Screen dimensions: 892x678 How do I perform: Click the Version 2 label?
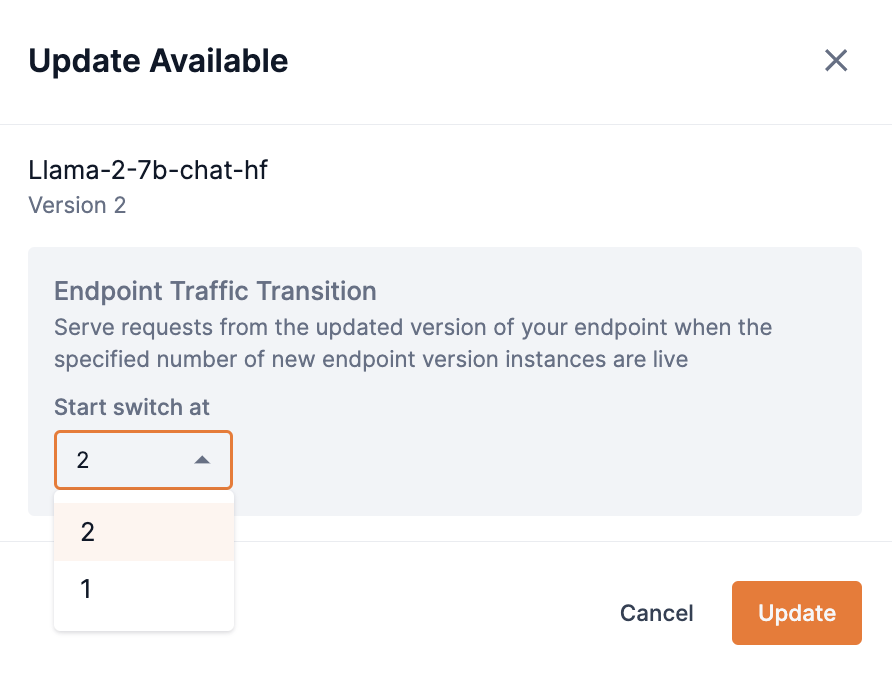(77, 205)
